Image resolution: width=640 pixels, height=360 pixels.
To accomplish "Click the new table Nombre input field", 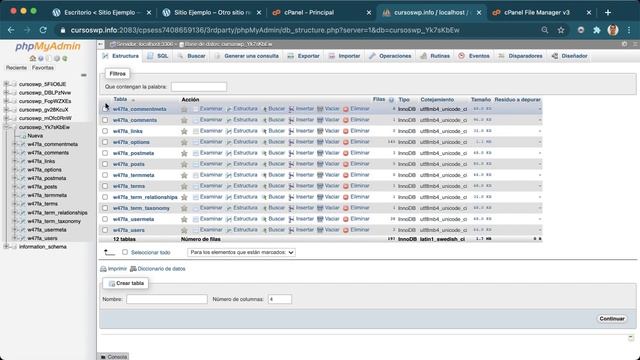I will coord(167,300).
